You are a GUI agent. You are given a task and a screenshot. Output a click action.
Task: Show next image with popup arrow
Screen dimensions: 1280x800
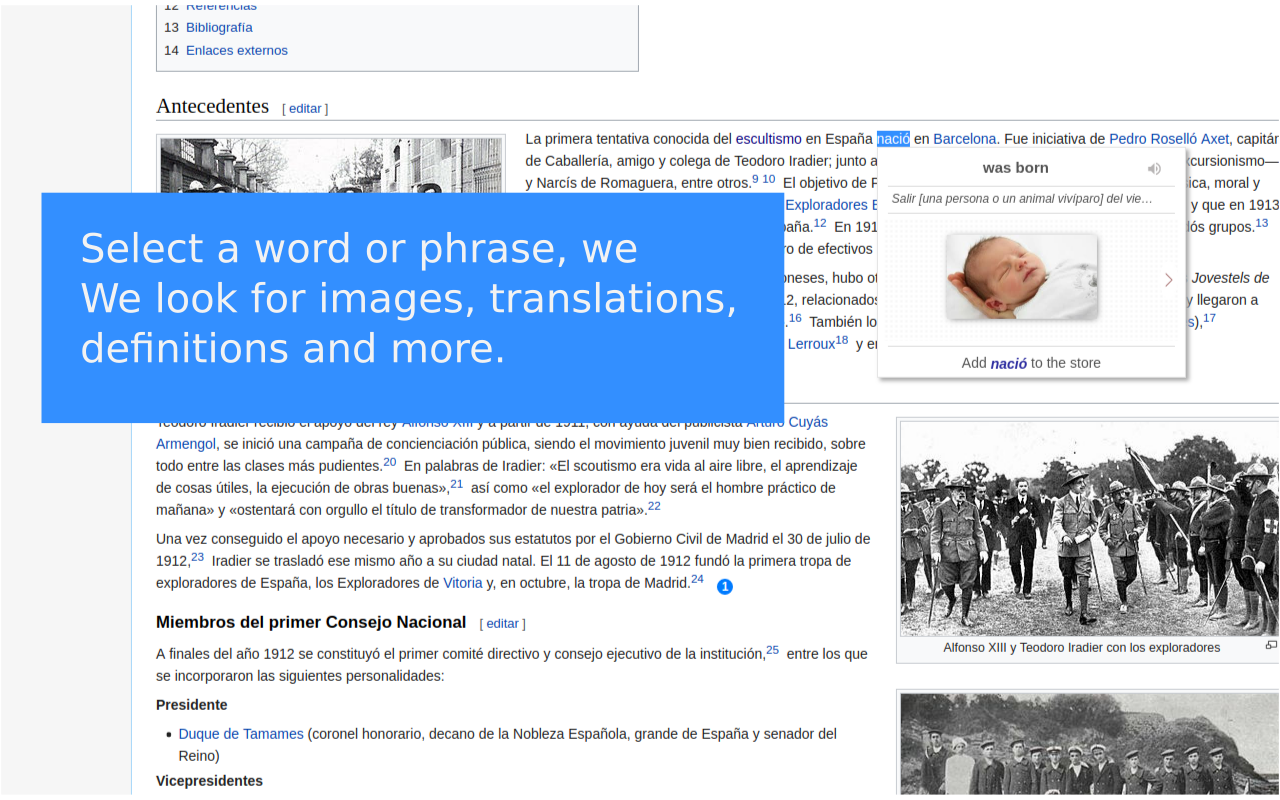1168,280
